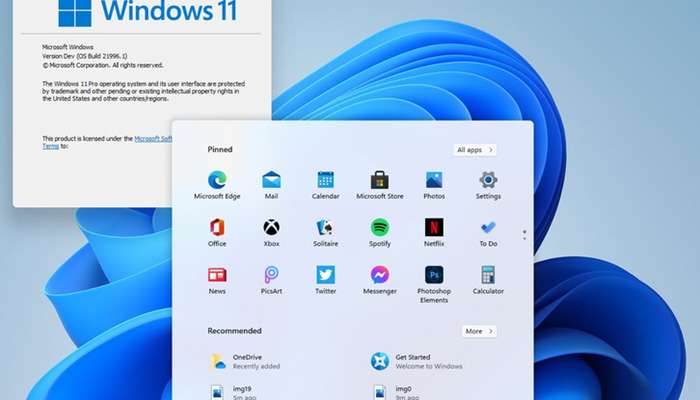Viewport: 700px width, 400px height.
Task: Show More recommended items
Action: pos(479,331)
